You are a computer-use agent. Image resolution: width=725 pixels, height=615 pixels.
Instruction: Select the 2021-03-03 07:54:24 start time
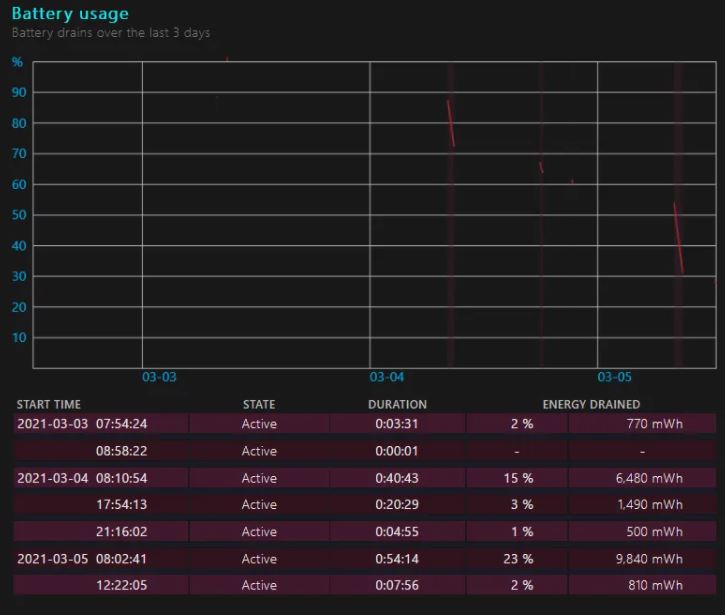pos(82,424)
